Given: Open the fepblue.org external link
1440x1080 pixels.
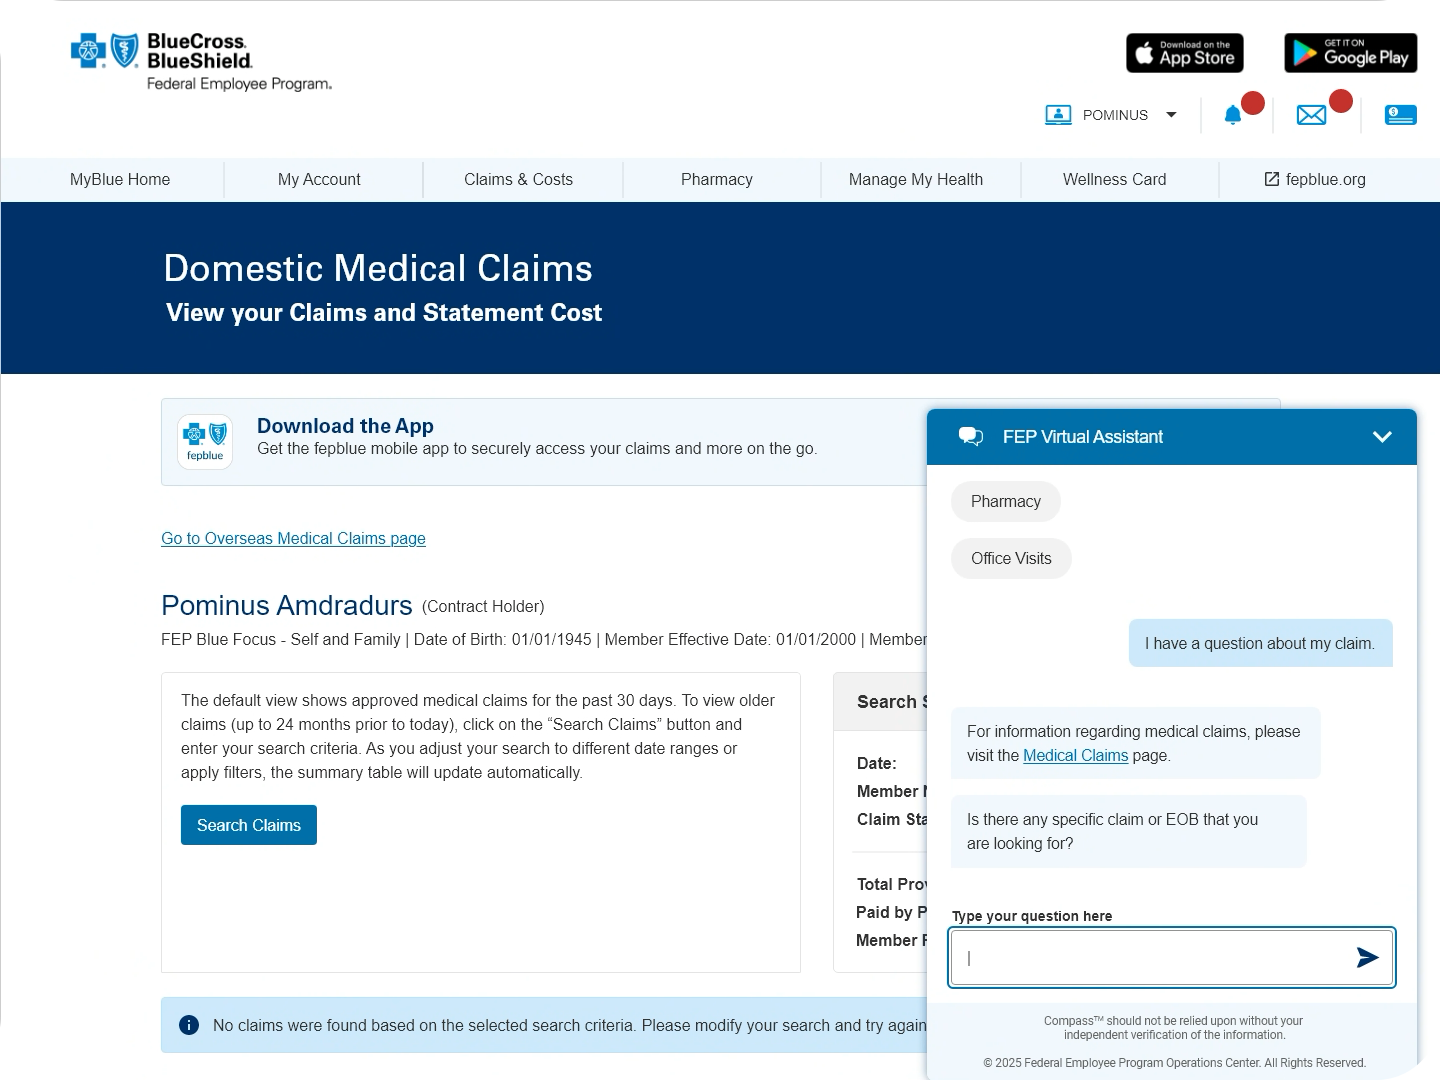Looking at the screenshot, I should click(x=1314, y=180).
